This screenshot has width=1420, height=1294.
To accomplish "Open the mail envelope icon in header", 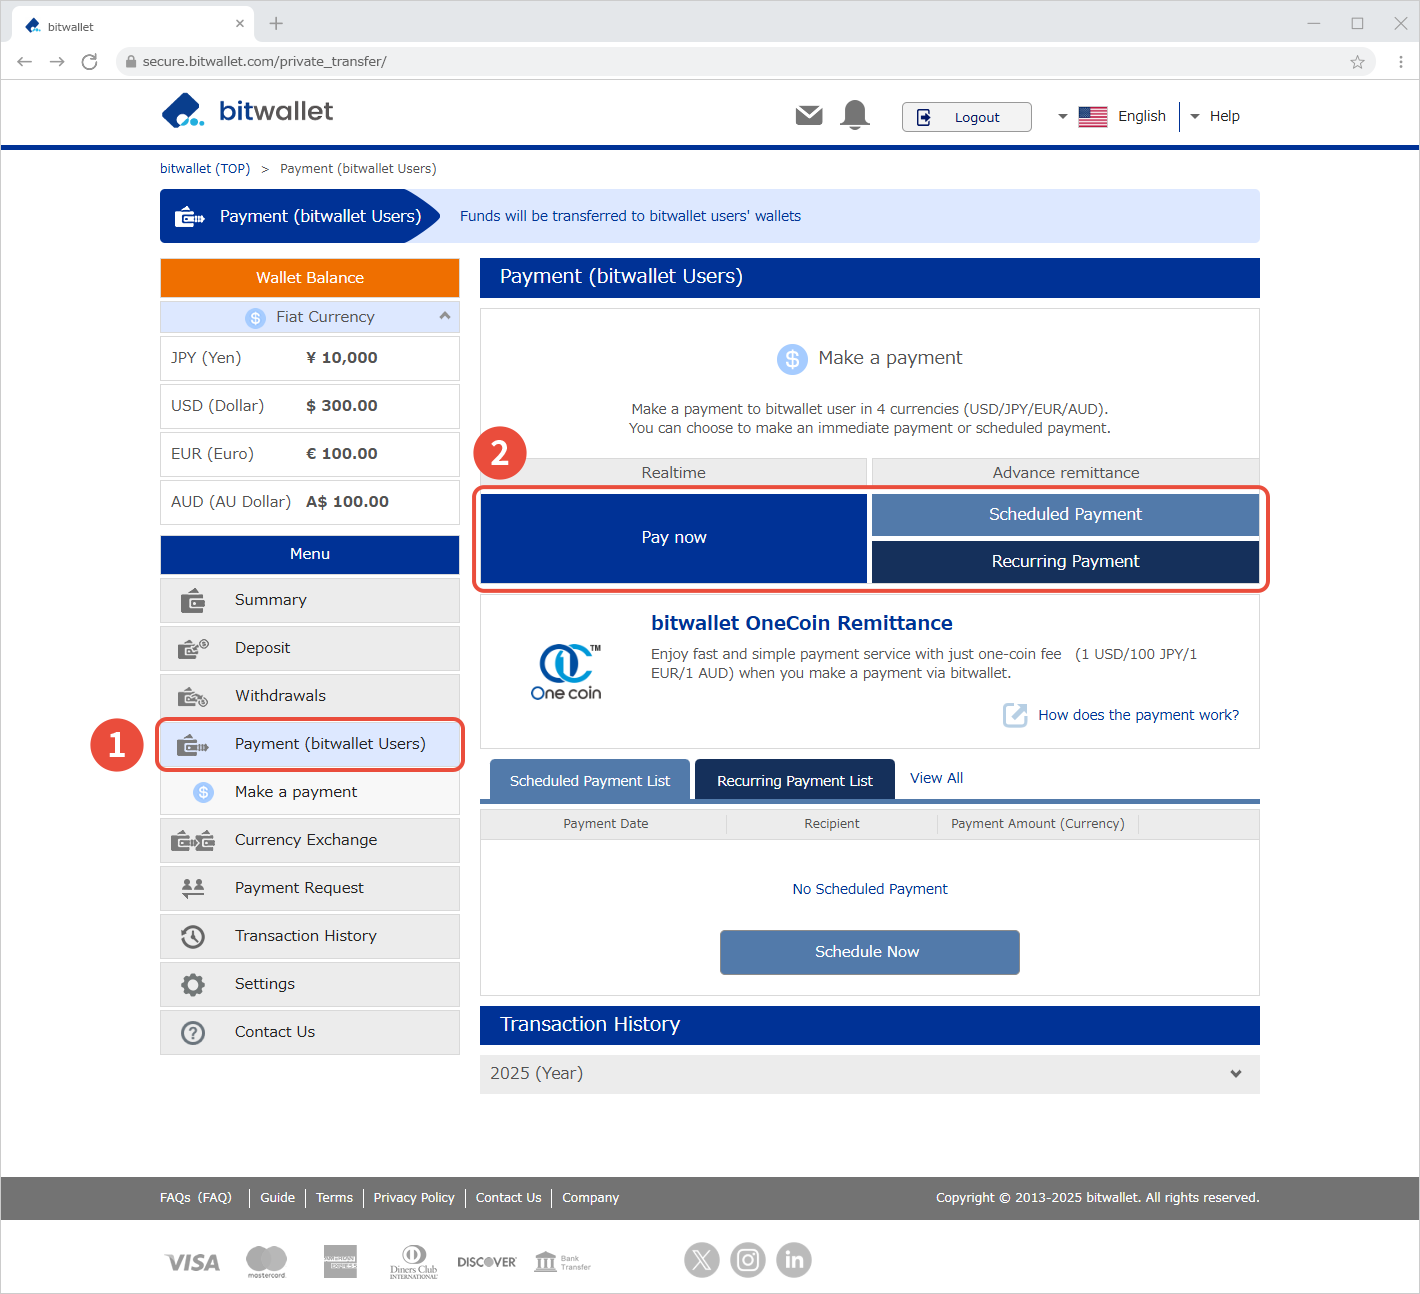I will point(809,116).
